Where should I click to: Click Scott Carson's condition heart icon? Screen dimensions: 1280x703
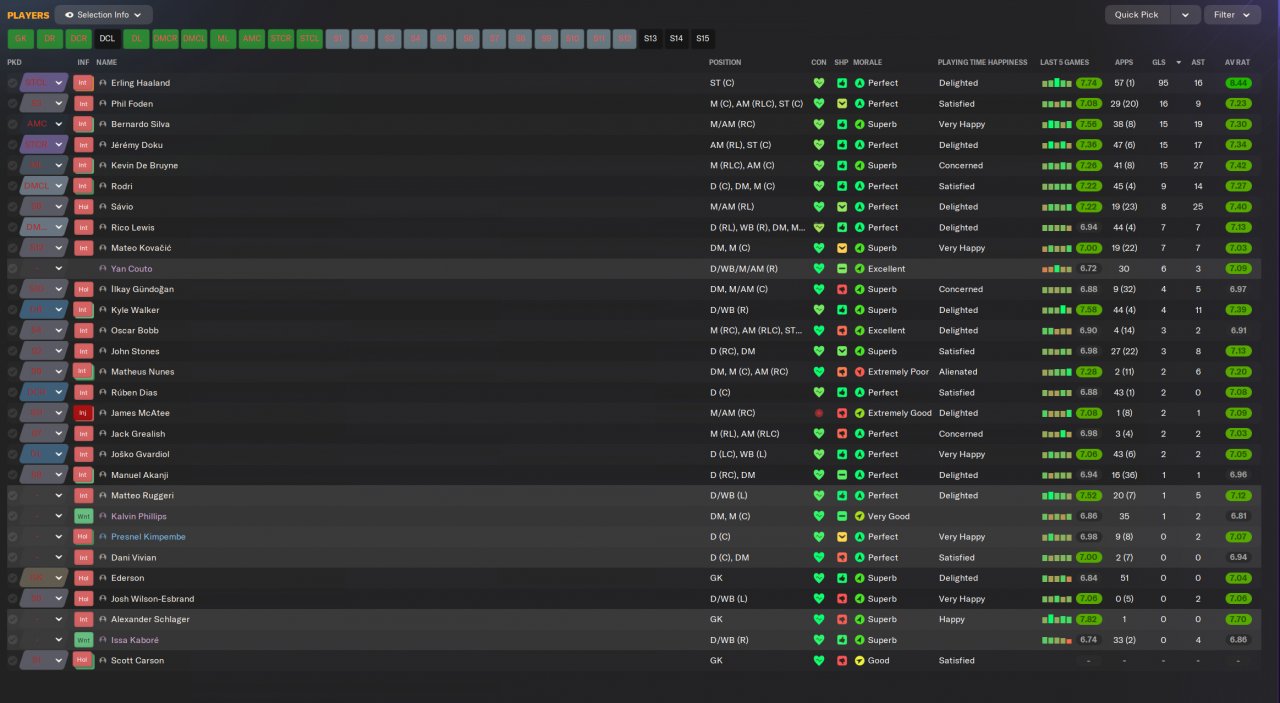(x=819, y=661)
